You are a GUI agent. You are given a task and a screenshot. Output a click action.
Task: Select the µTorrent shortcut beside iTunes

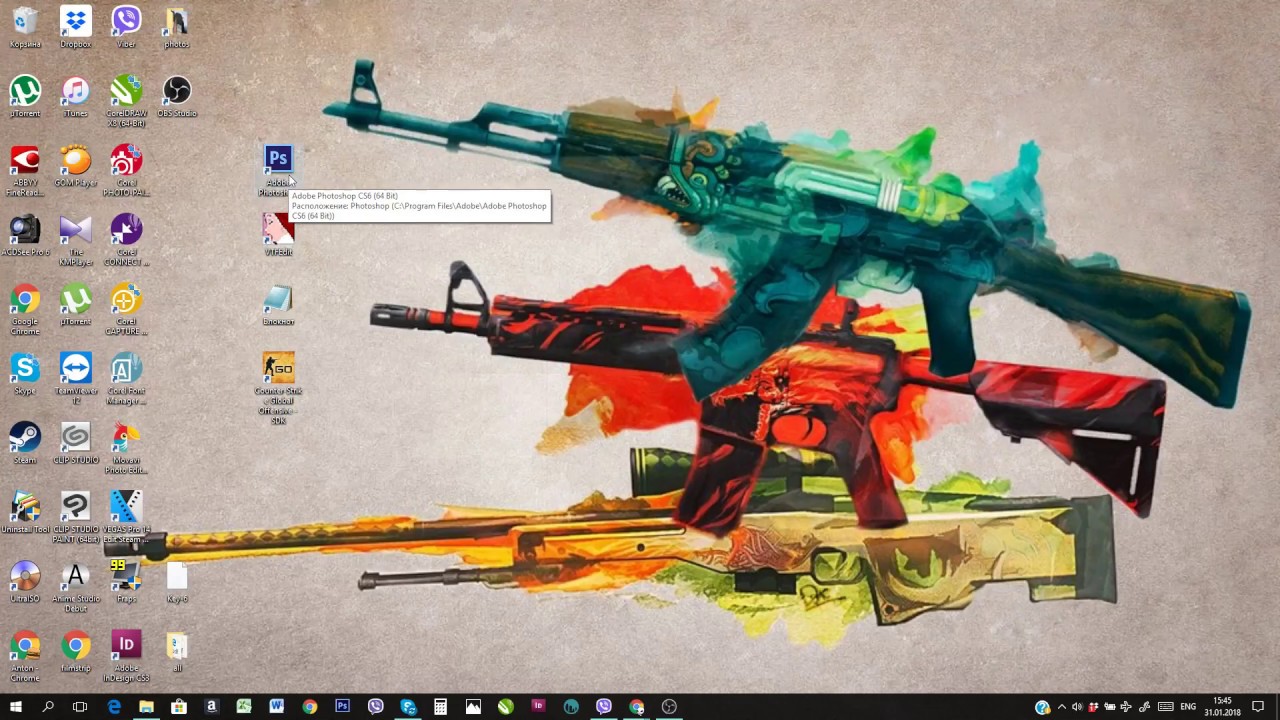coord(25,96)
